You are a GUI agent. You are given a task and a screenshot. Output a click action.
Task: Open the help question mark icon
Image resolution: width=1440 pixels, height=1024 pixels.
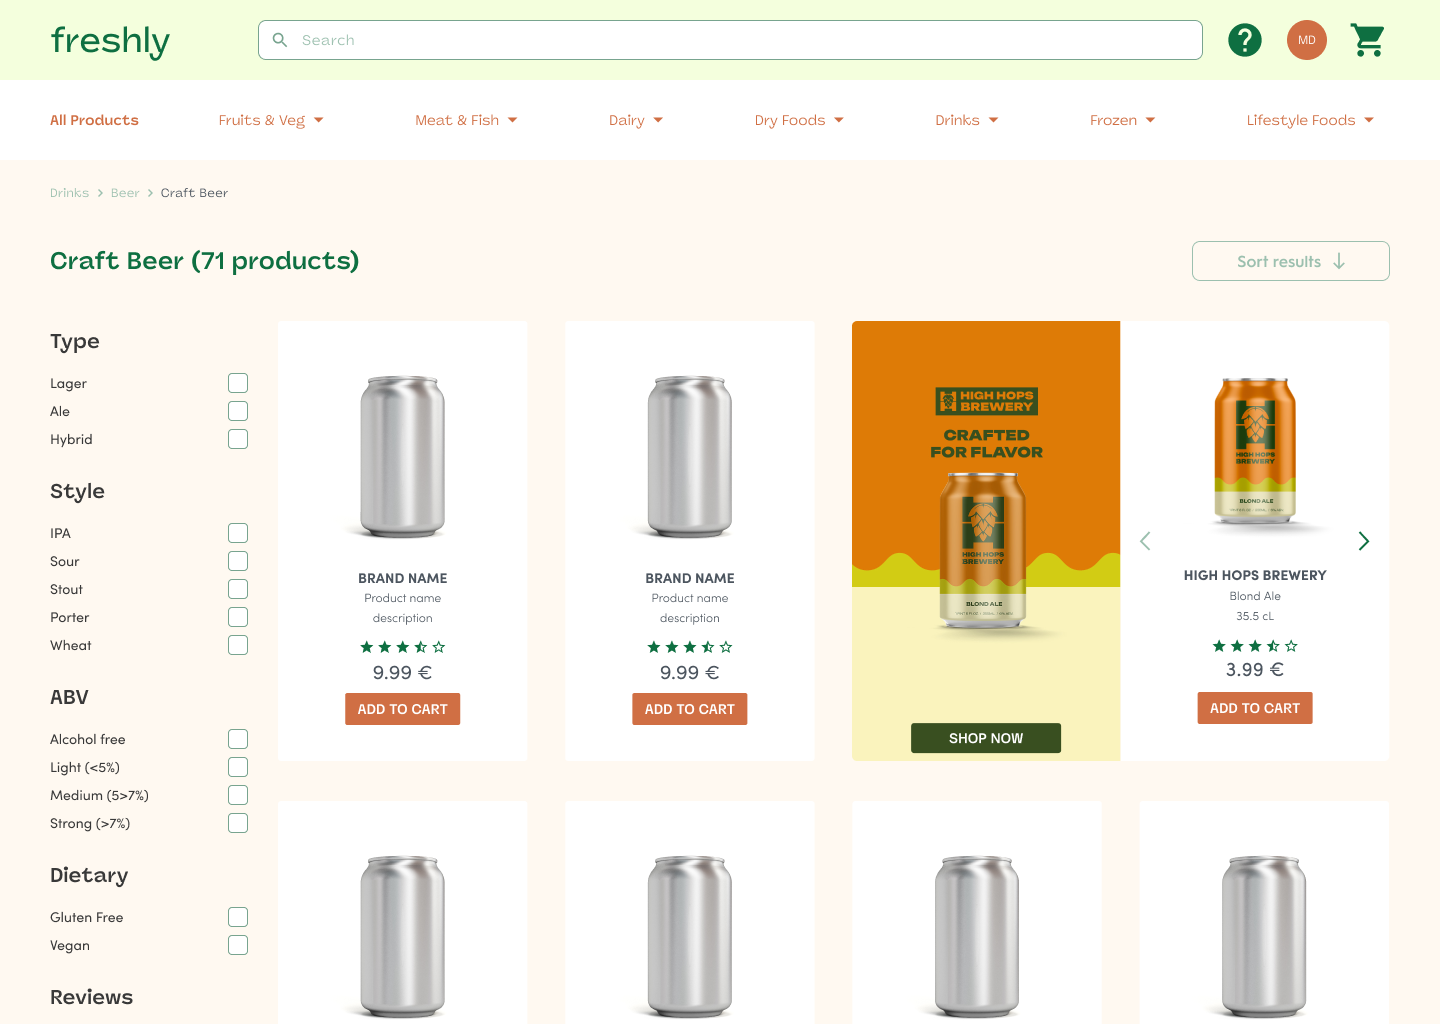pyautogui.click(x=1245, y=40)
